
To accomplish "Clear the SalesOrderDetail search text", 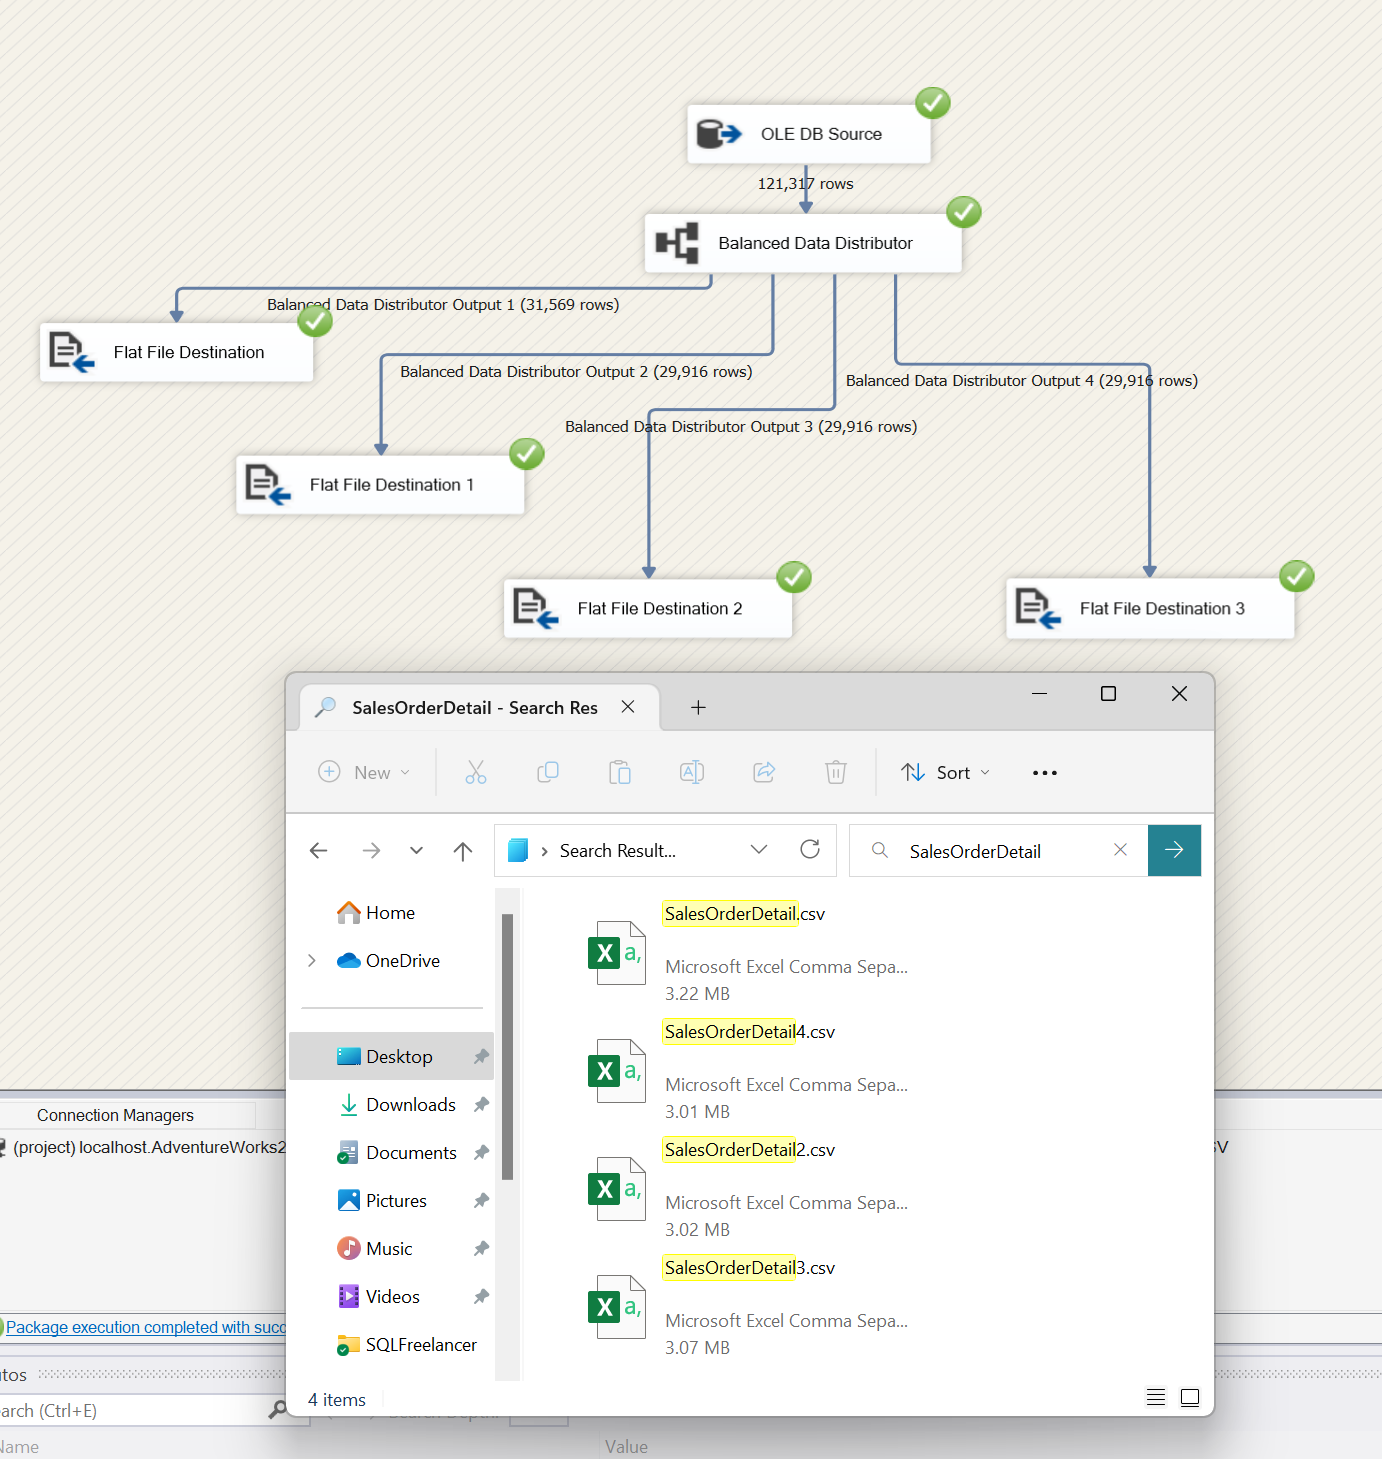I will click(x=1120, y=850).
